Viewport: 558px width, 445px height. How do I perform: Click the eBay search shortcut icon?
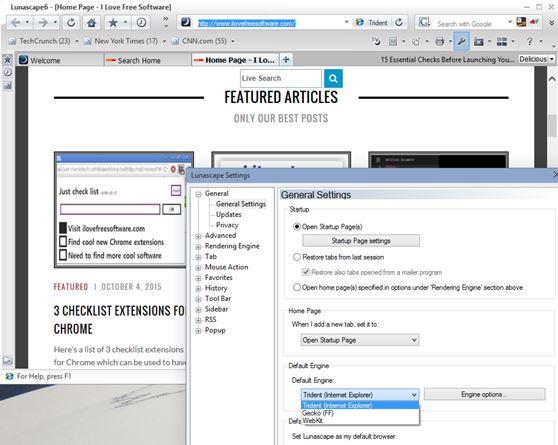[534, 22]
